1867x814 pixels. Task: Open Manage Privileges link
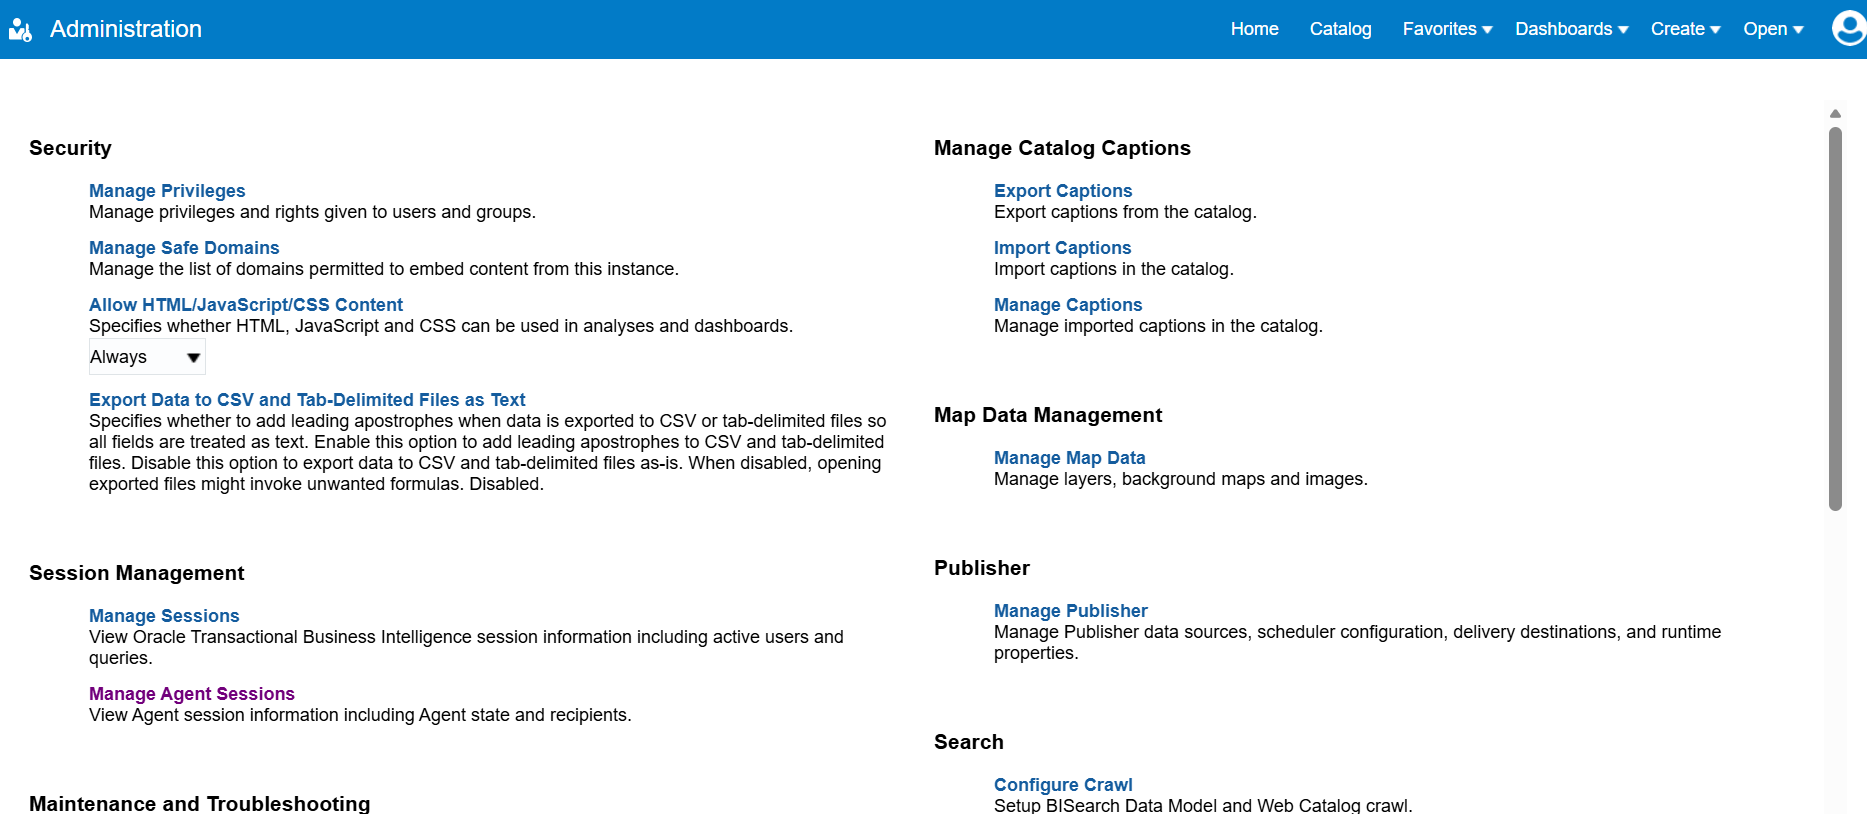167,191
